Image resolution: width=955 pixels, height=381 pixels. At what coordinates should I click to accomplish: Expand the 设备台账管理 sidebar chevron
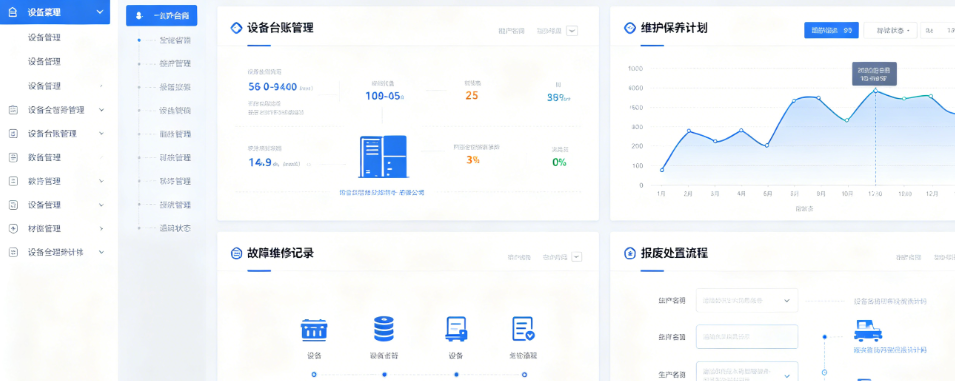pos(101,133)
